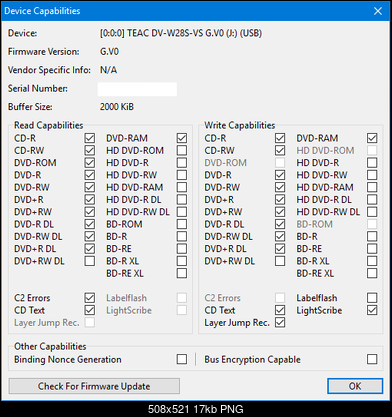Click the buffer size value 2000 KiB

[117, 107]
